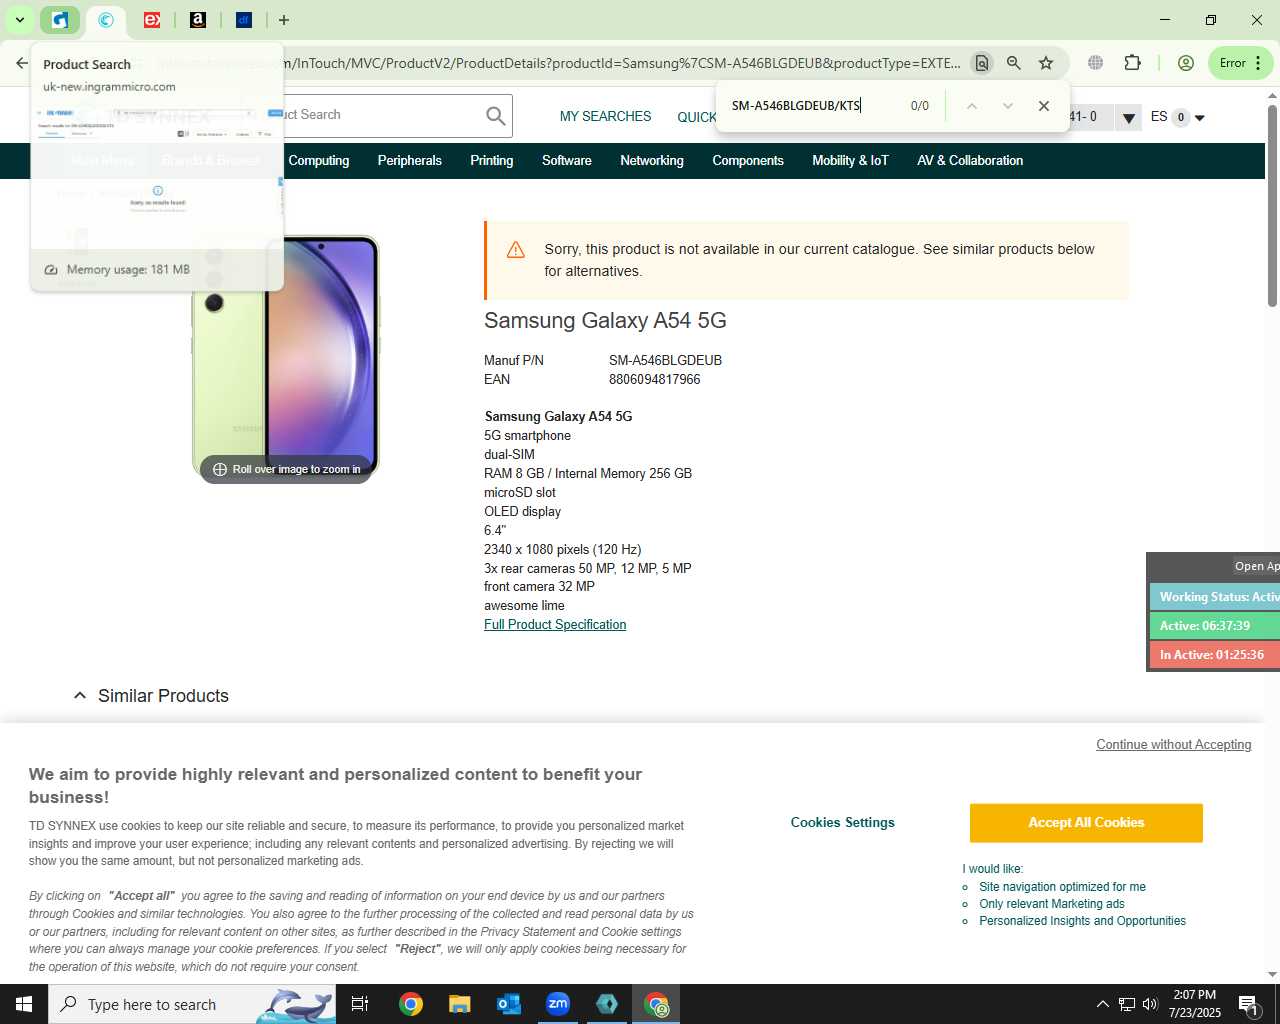Open File Explorer from the taskbar
This screenshot has height=1024, width=1280.
click(460, 1004)
